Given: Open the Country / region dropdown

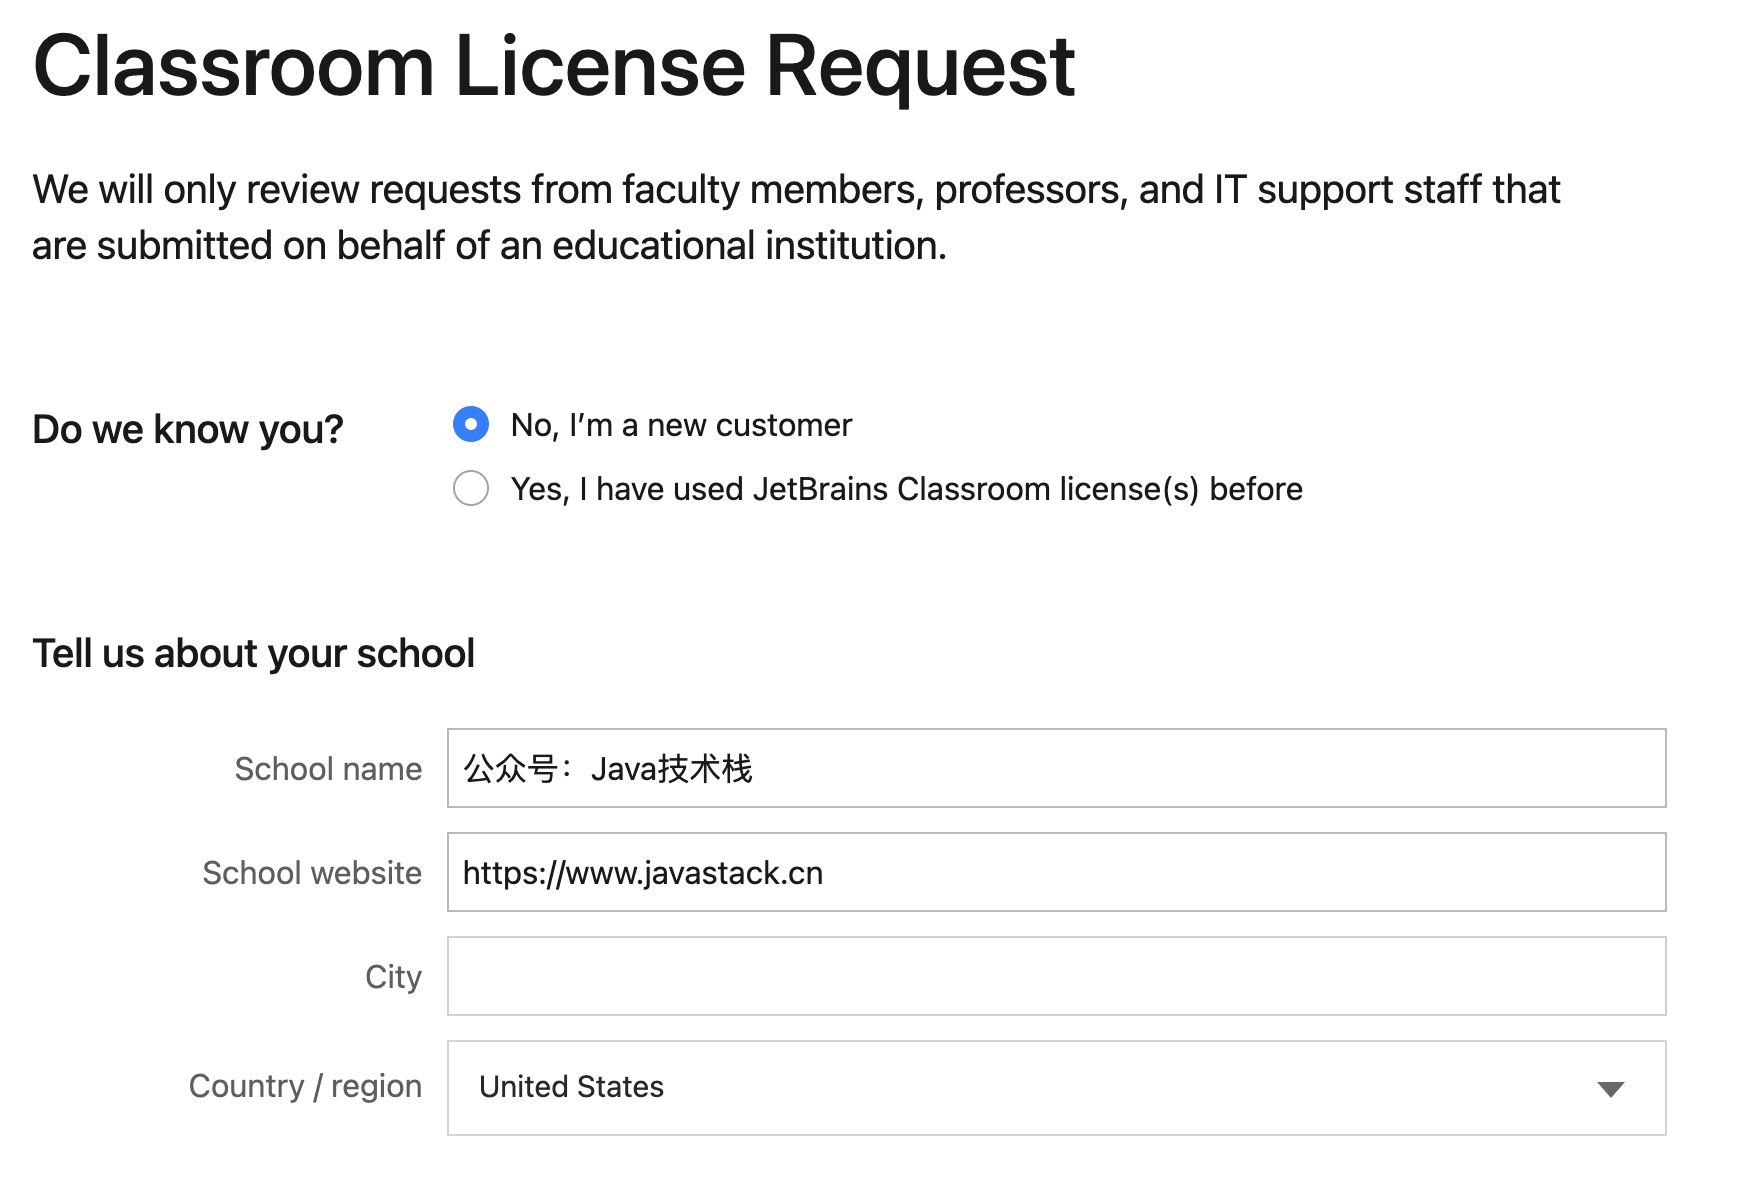Looking at the screenshot, I should click(x=1056, y=1088).
